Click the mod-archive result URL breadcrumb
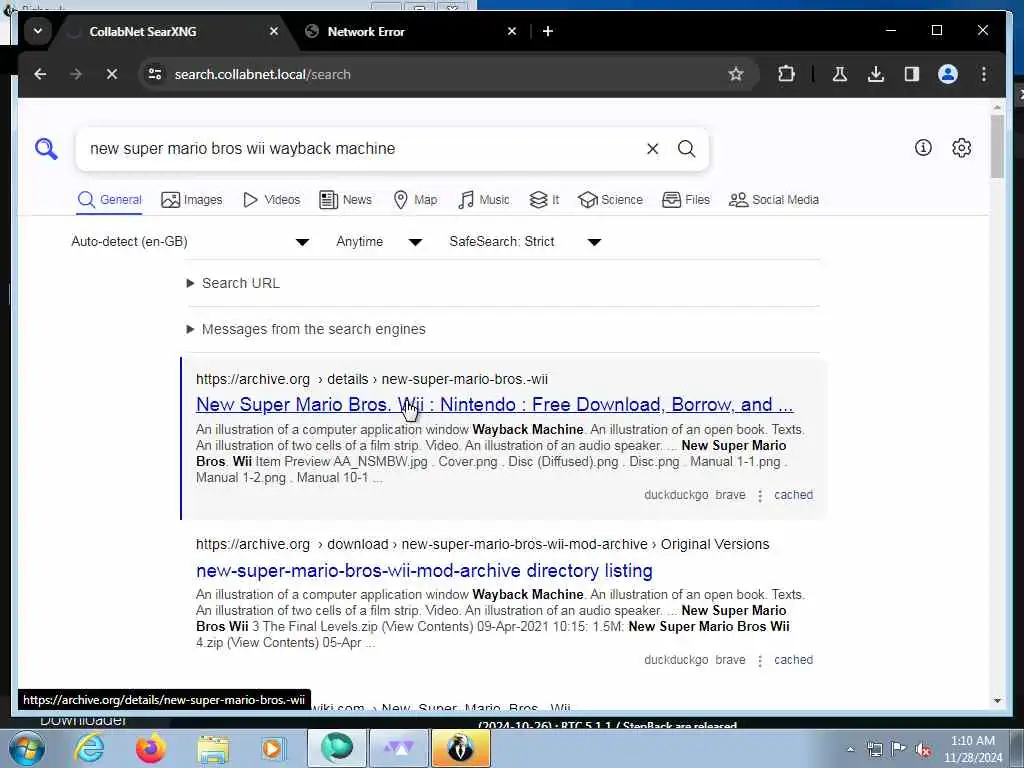 pos(483,545)
